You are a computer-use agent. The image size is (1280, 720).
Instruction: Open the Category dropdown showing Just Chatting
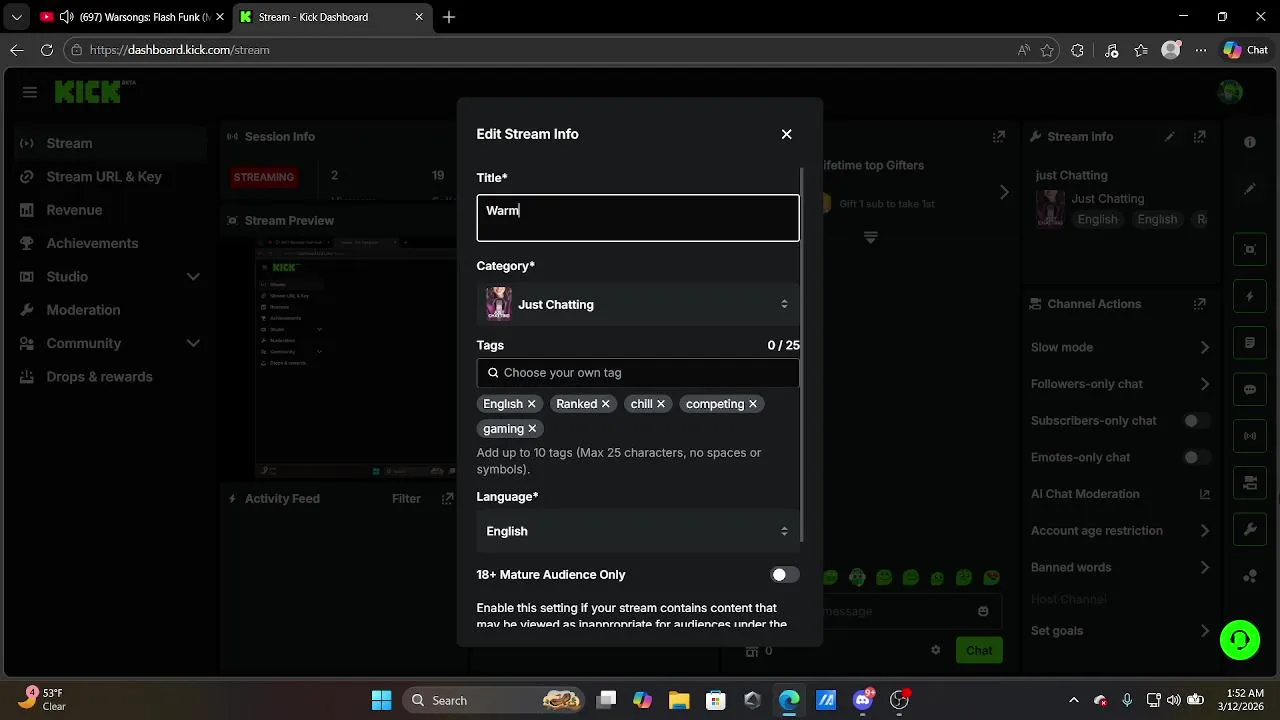coord(638,304)
